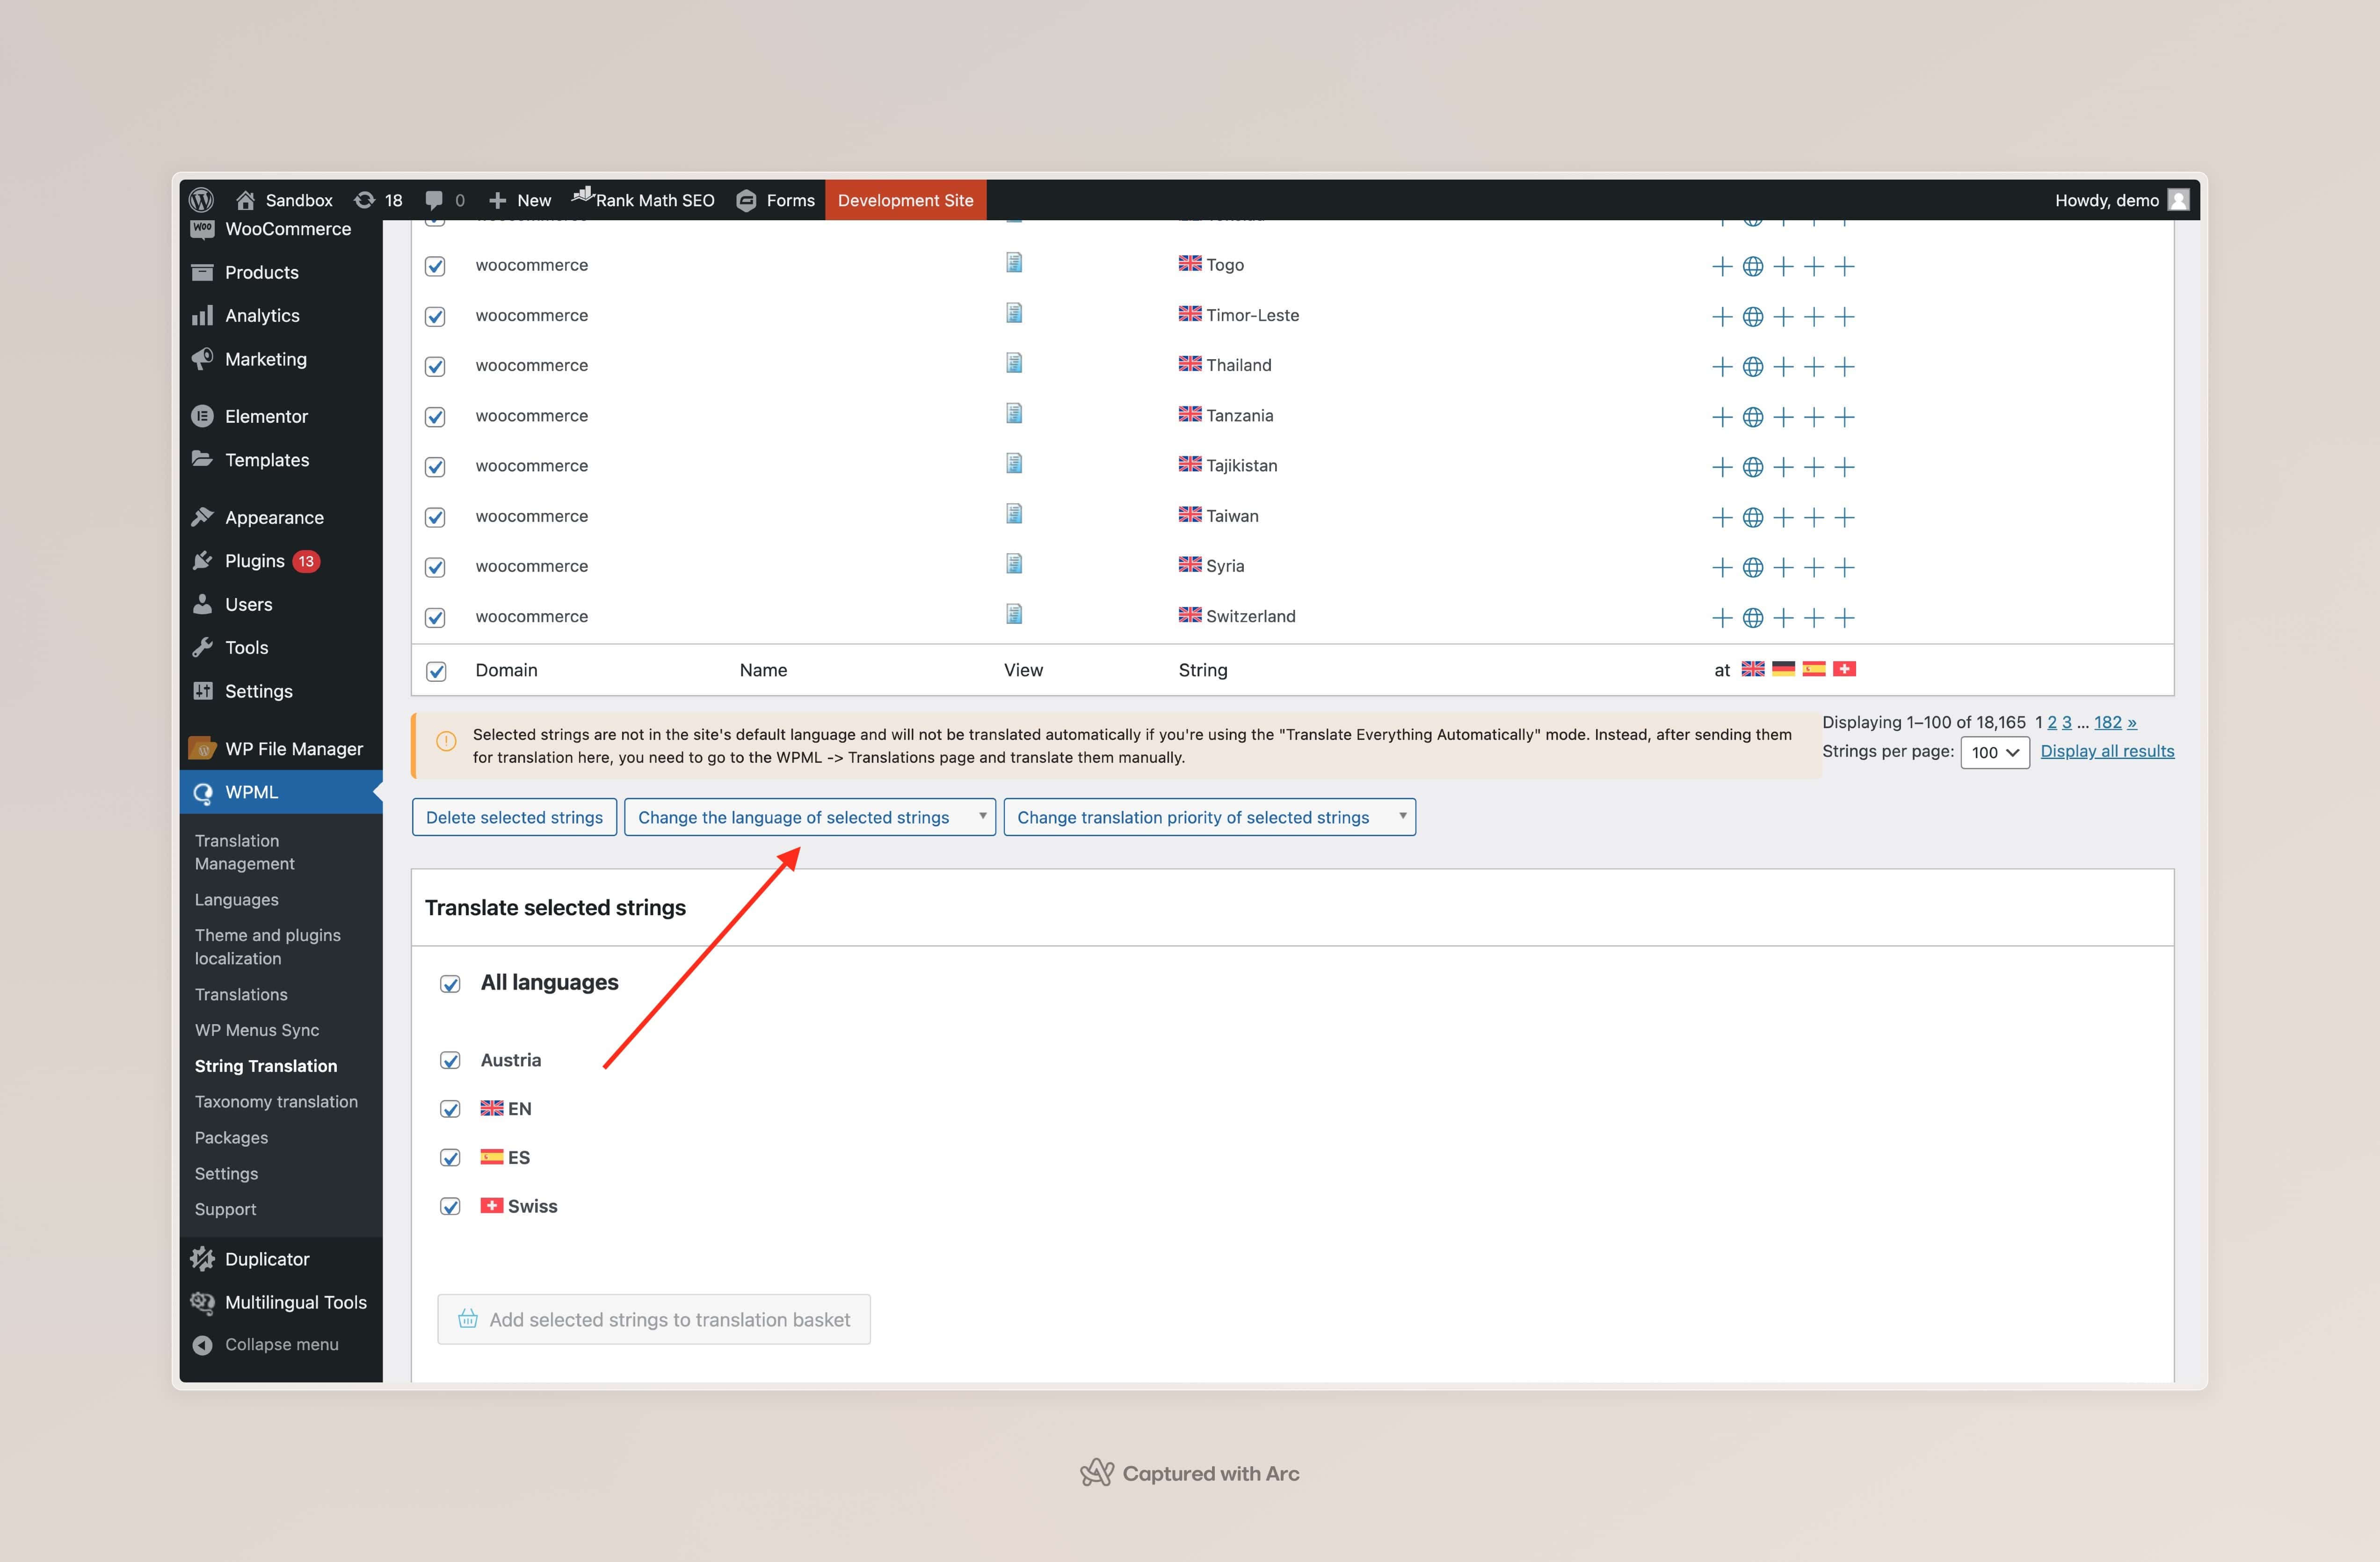Jump to page 182 of strings

pos(2108,722)
